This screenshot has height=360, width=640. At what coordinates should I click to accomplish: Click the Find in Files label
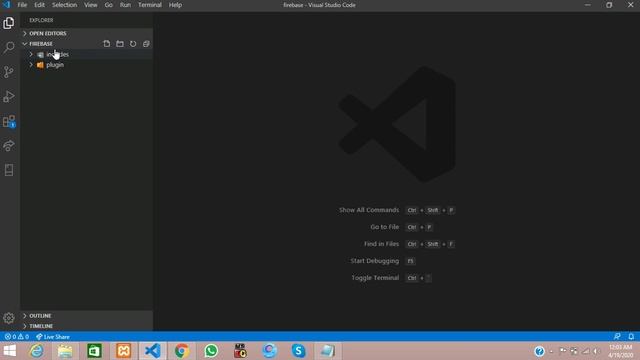[381, 244]
